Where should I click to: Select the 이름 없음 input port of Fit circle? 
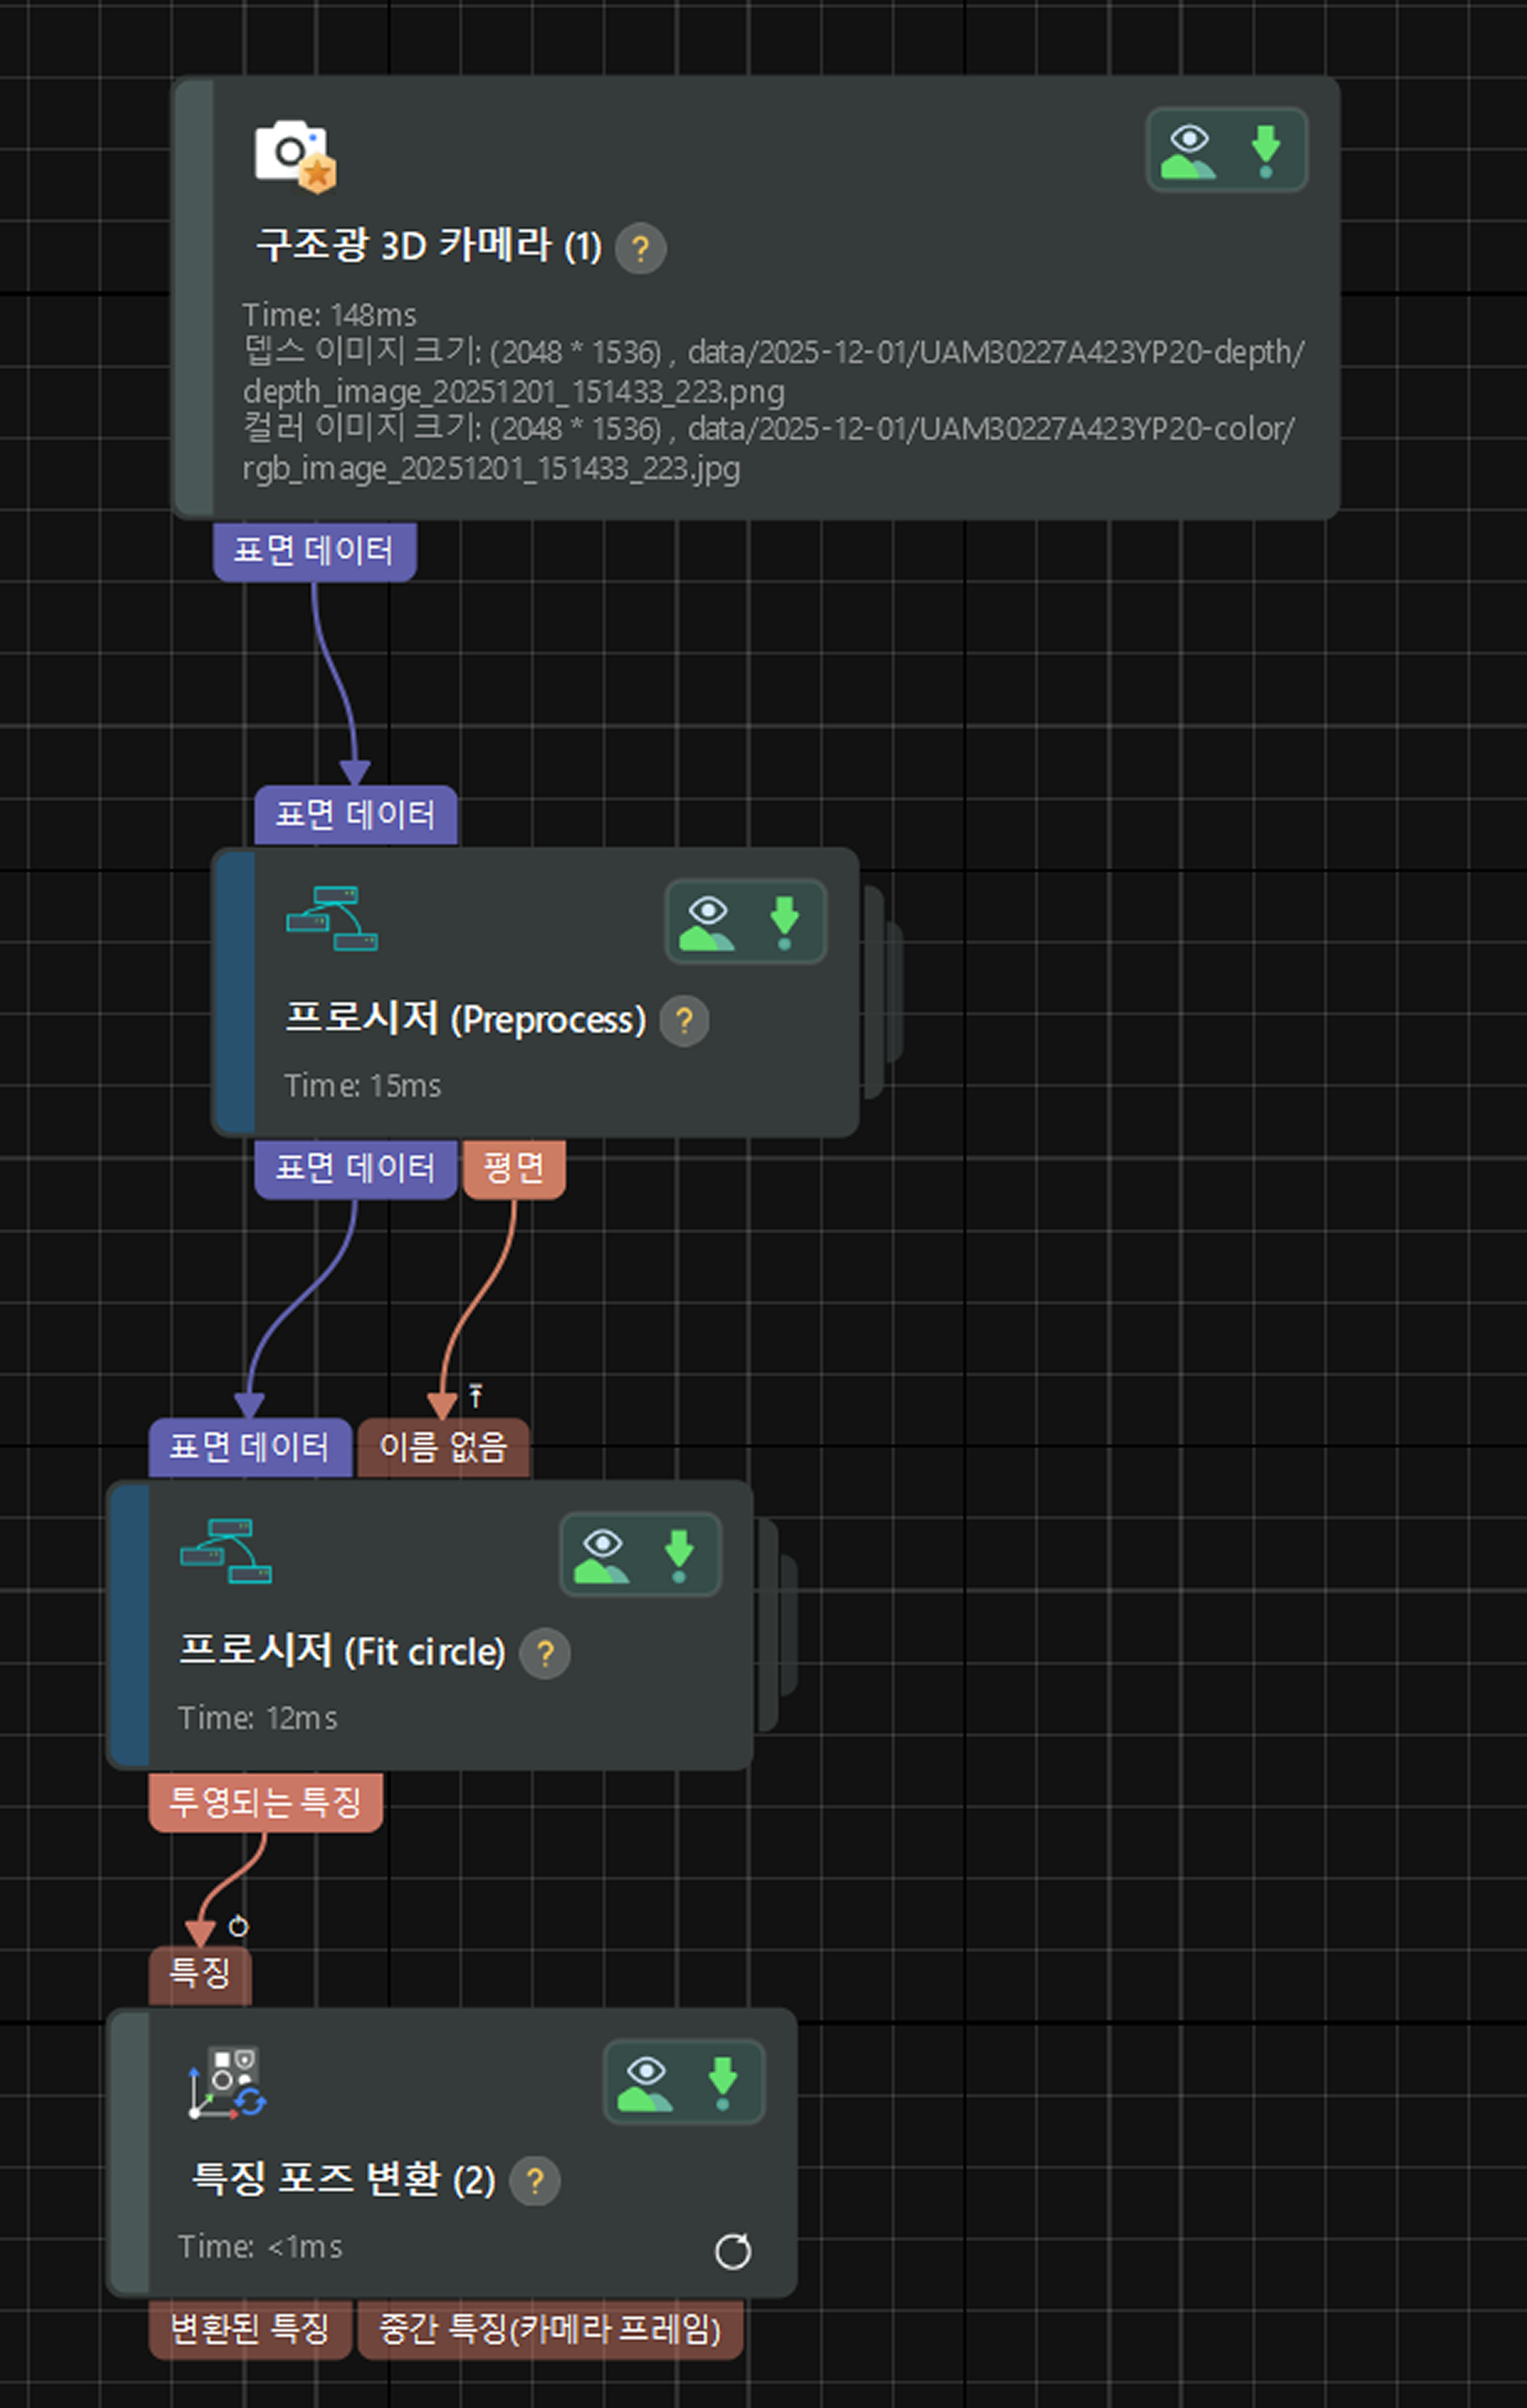444,1447
